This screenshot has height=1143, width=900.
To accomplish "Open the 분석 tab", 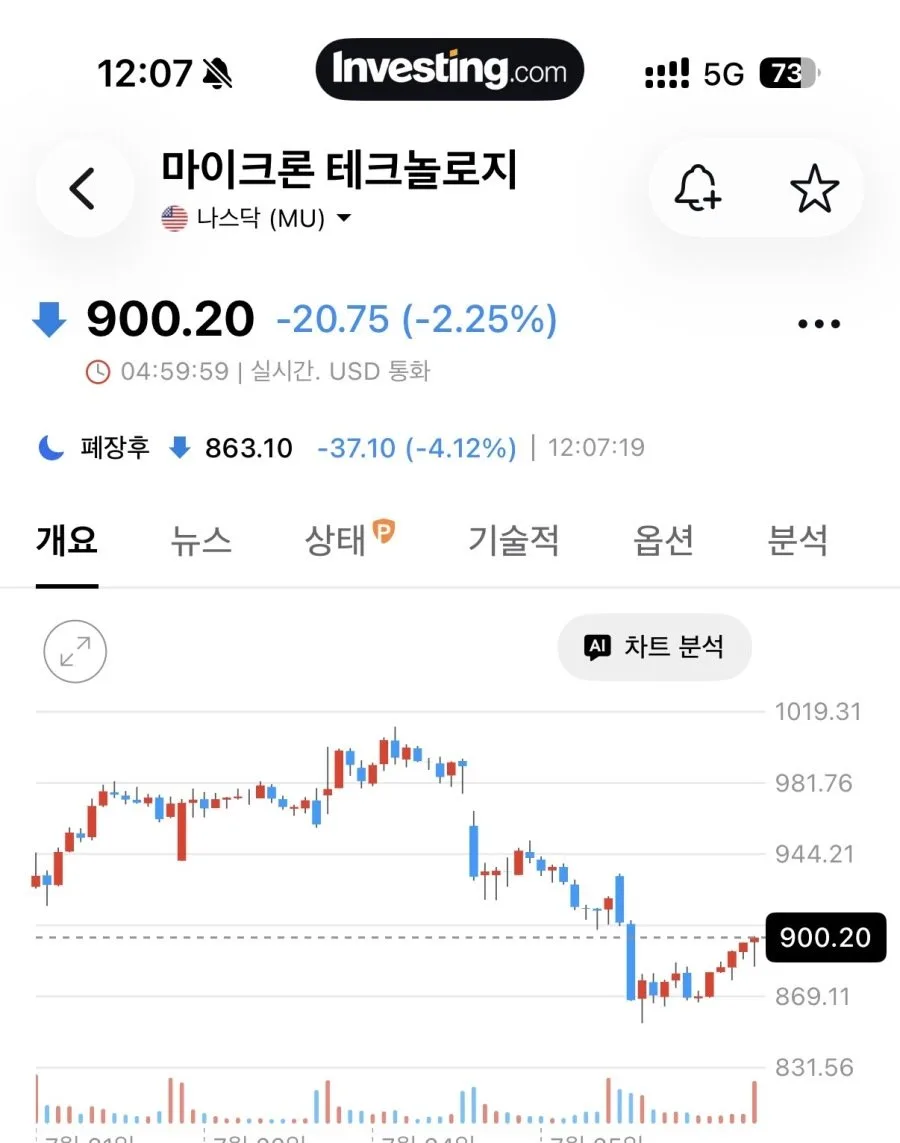I will (x=797, y=540).
